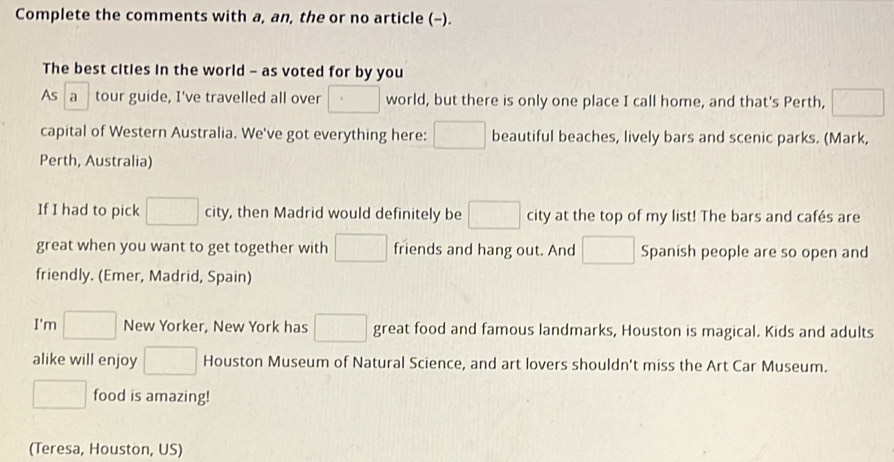Focus the blank before 'beautiful beaches'
Viewport: 894px width, 462px height.
[x=460, y=135]
